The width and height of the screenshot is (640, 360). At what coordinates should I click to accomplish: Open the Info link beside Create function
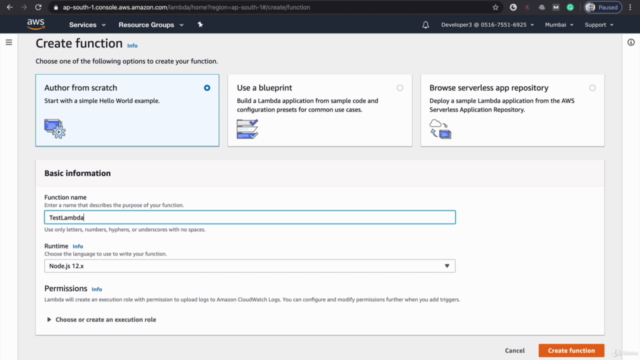(x=132, y=46)
